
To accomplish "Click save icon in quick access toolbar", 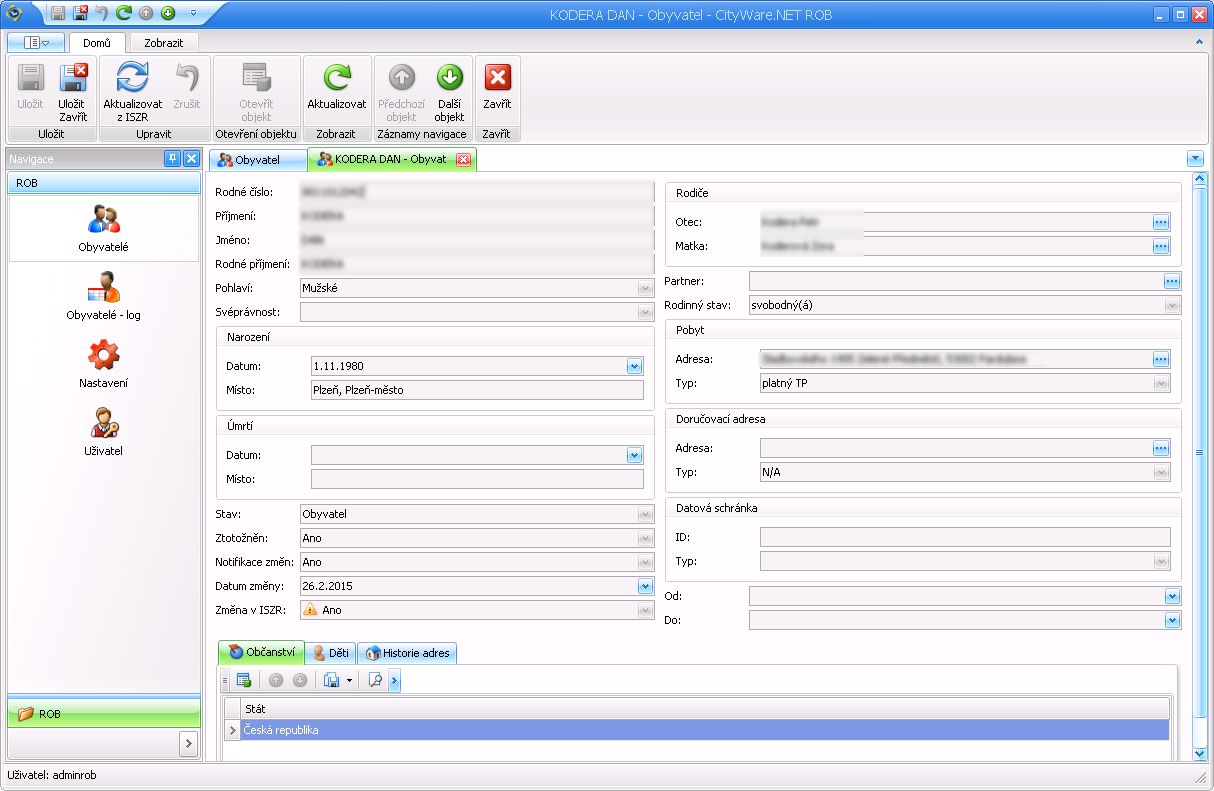I will point(58,14).
